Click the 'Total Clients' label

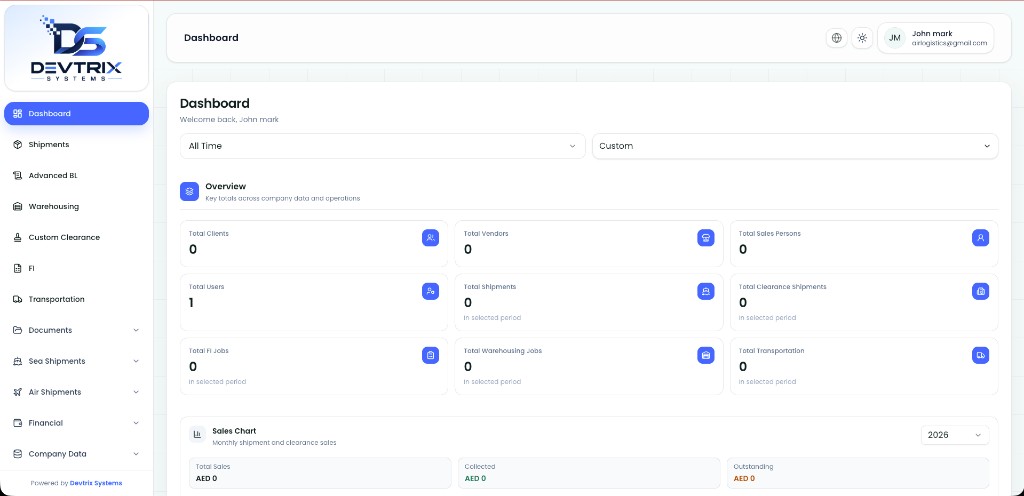click(209, 234)
